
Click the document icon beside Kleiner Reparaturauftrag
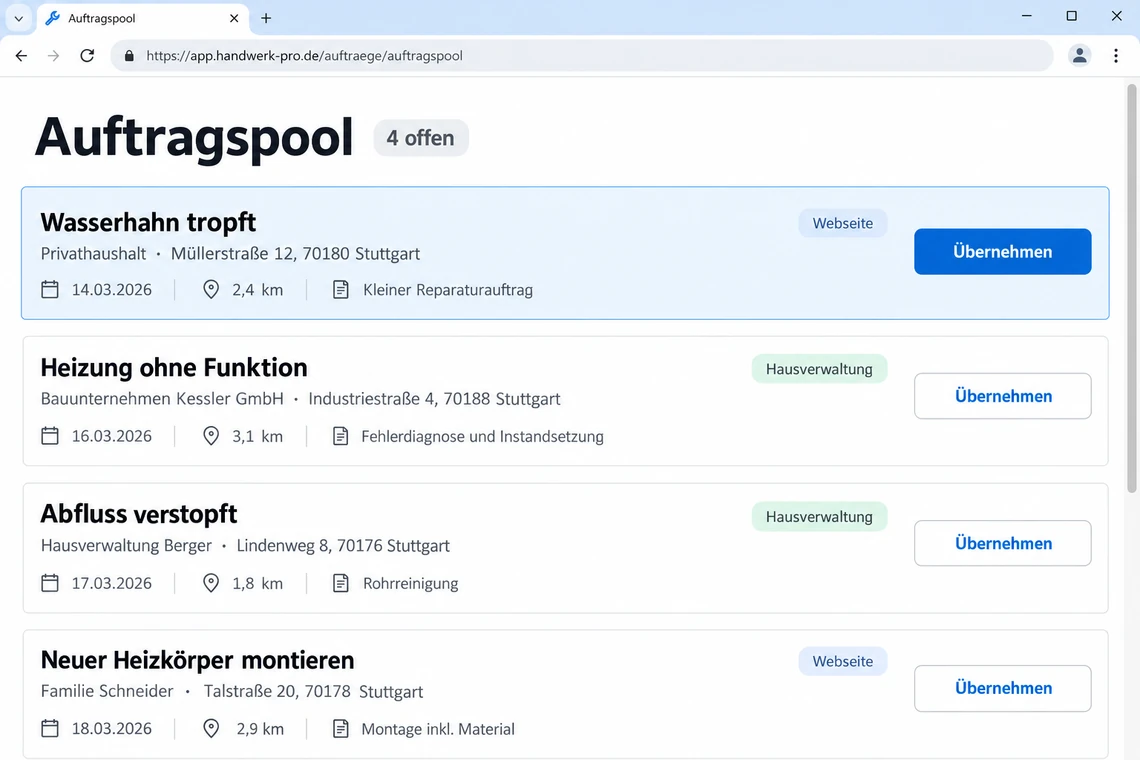click(x=340, y=289)
